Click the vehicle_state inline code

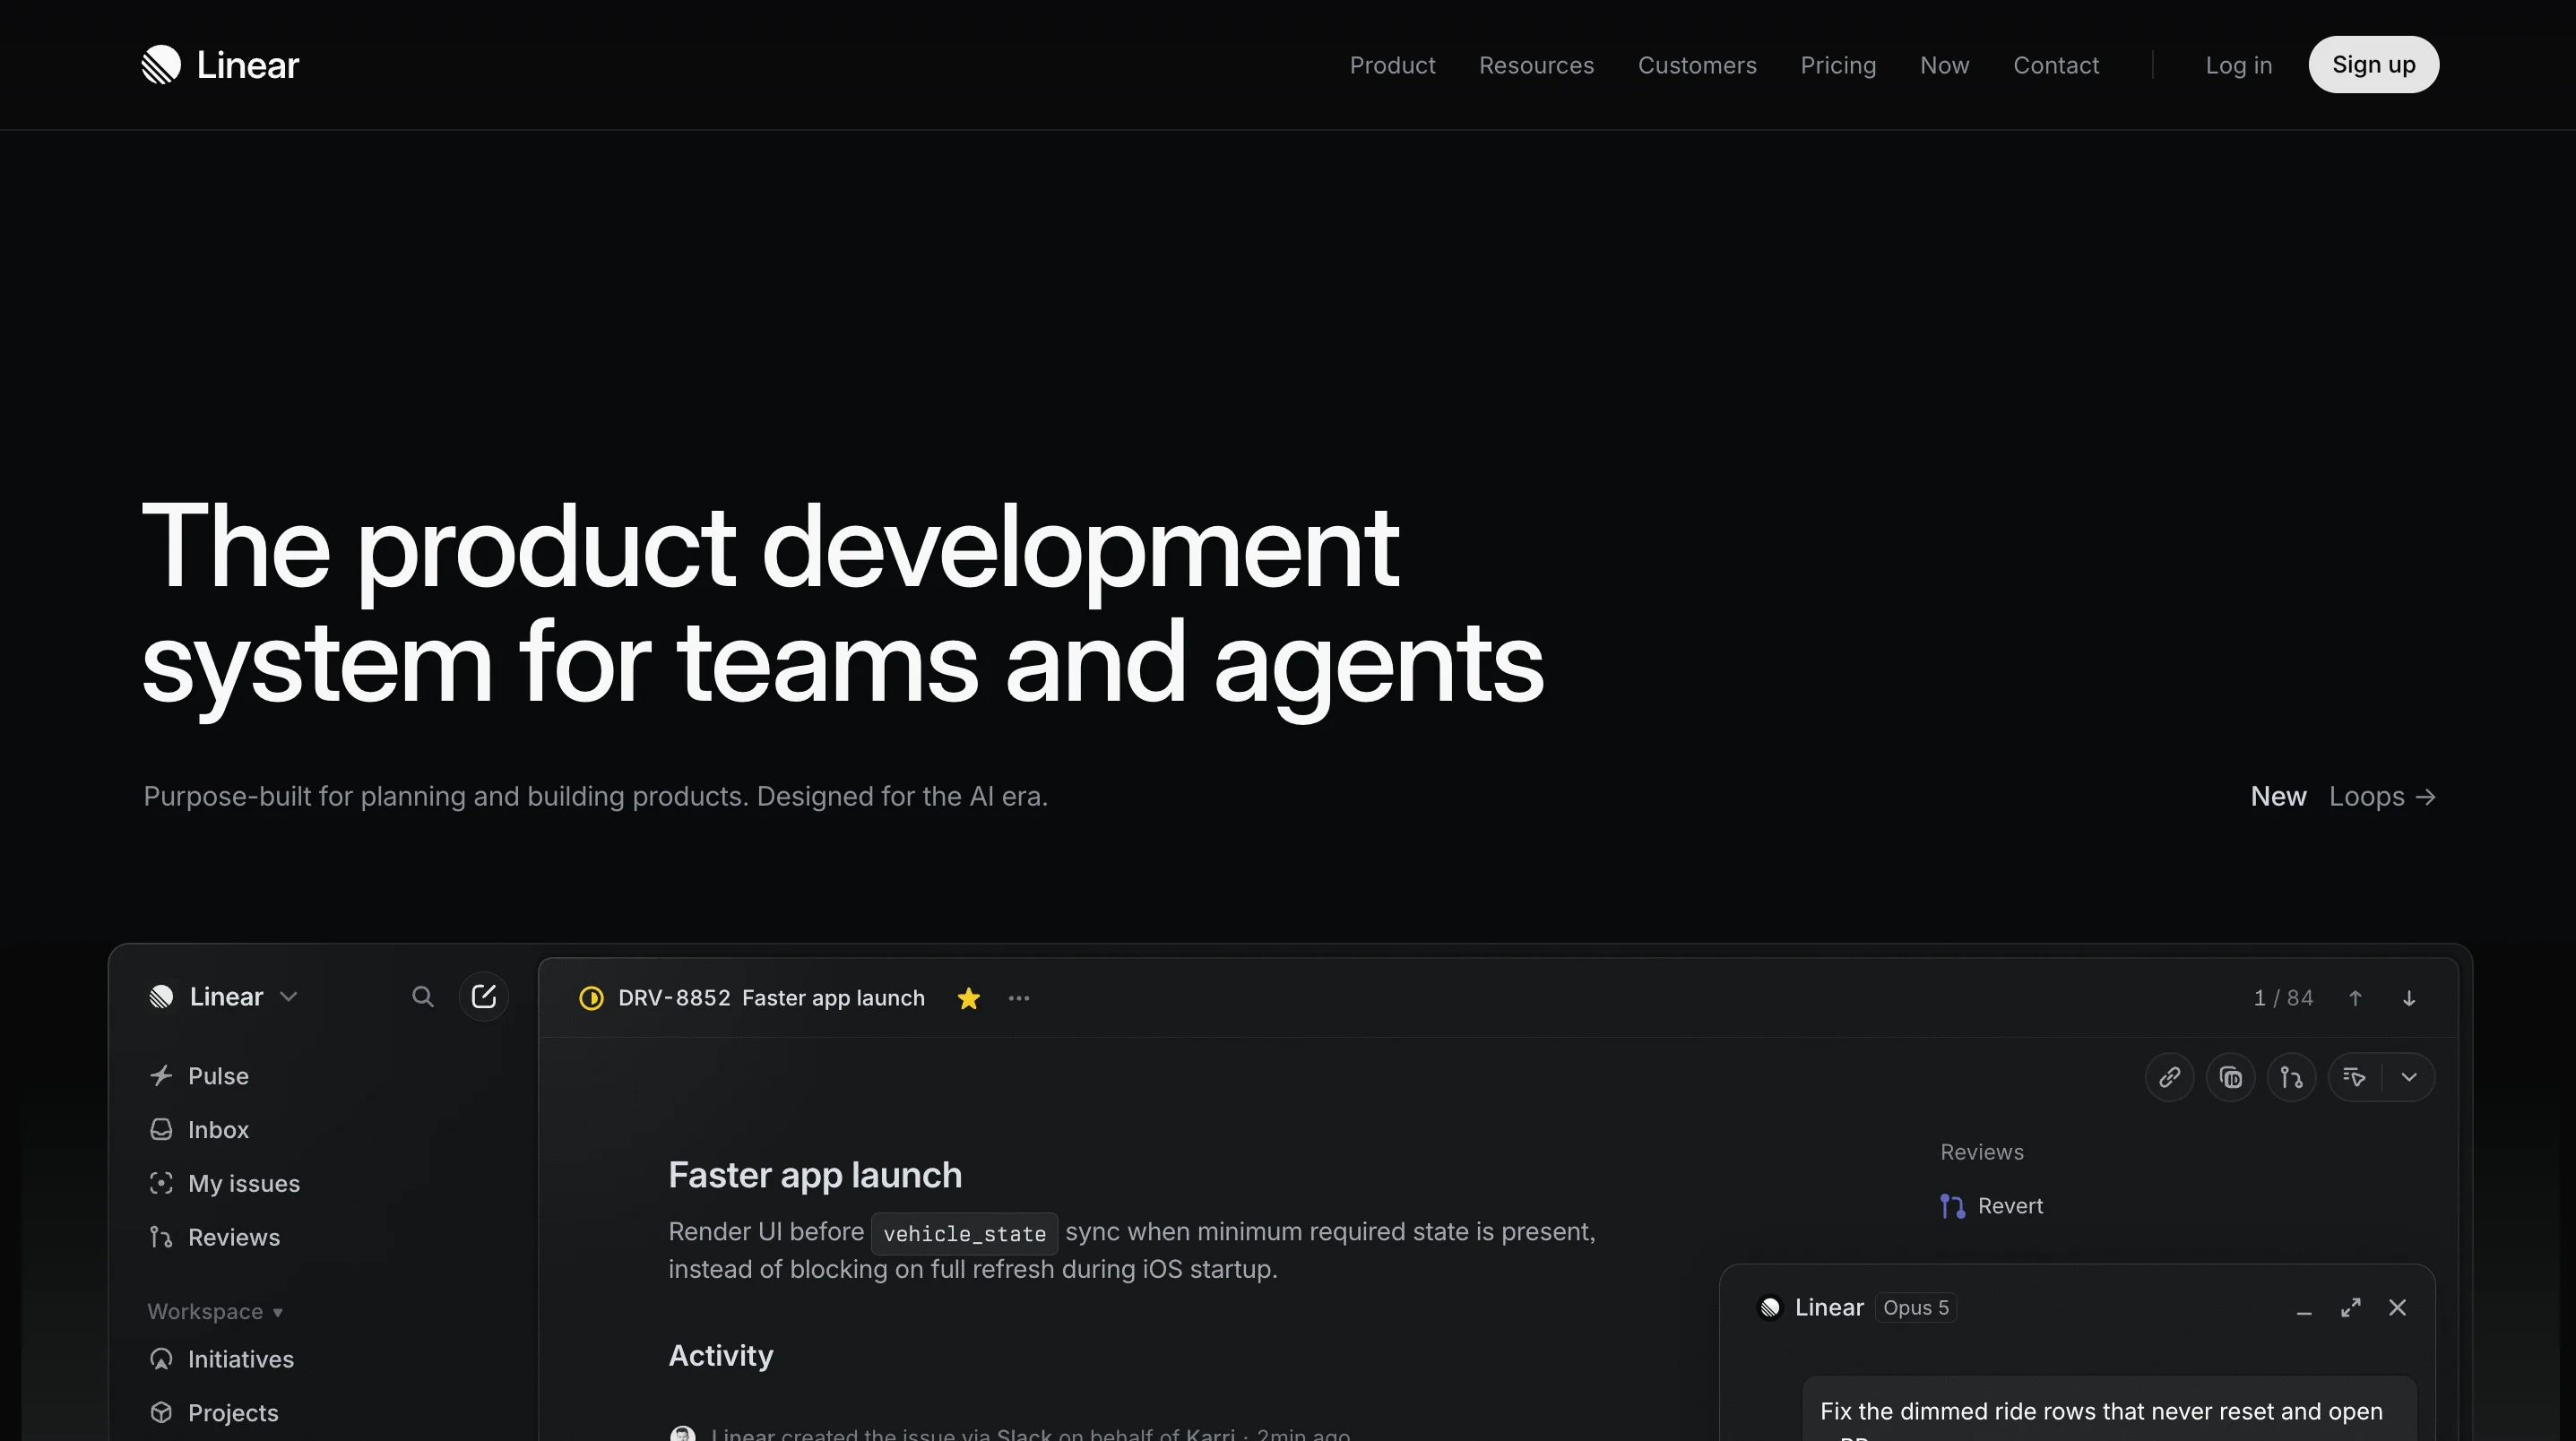pos(964,1233)
